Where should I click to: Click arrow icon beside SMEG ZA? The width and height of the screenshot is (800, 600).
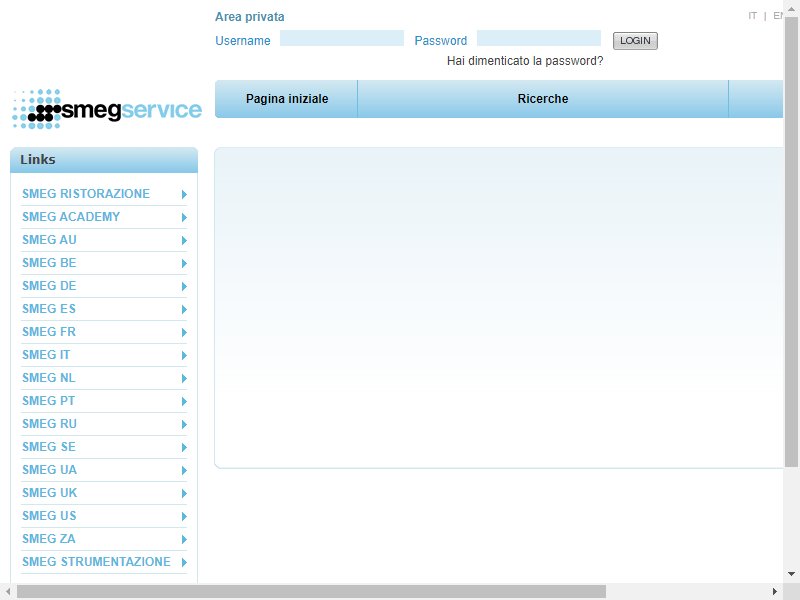pyautogui.click(x=184, y=539)
